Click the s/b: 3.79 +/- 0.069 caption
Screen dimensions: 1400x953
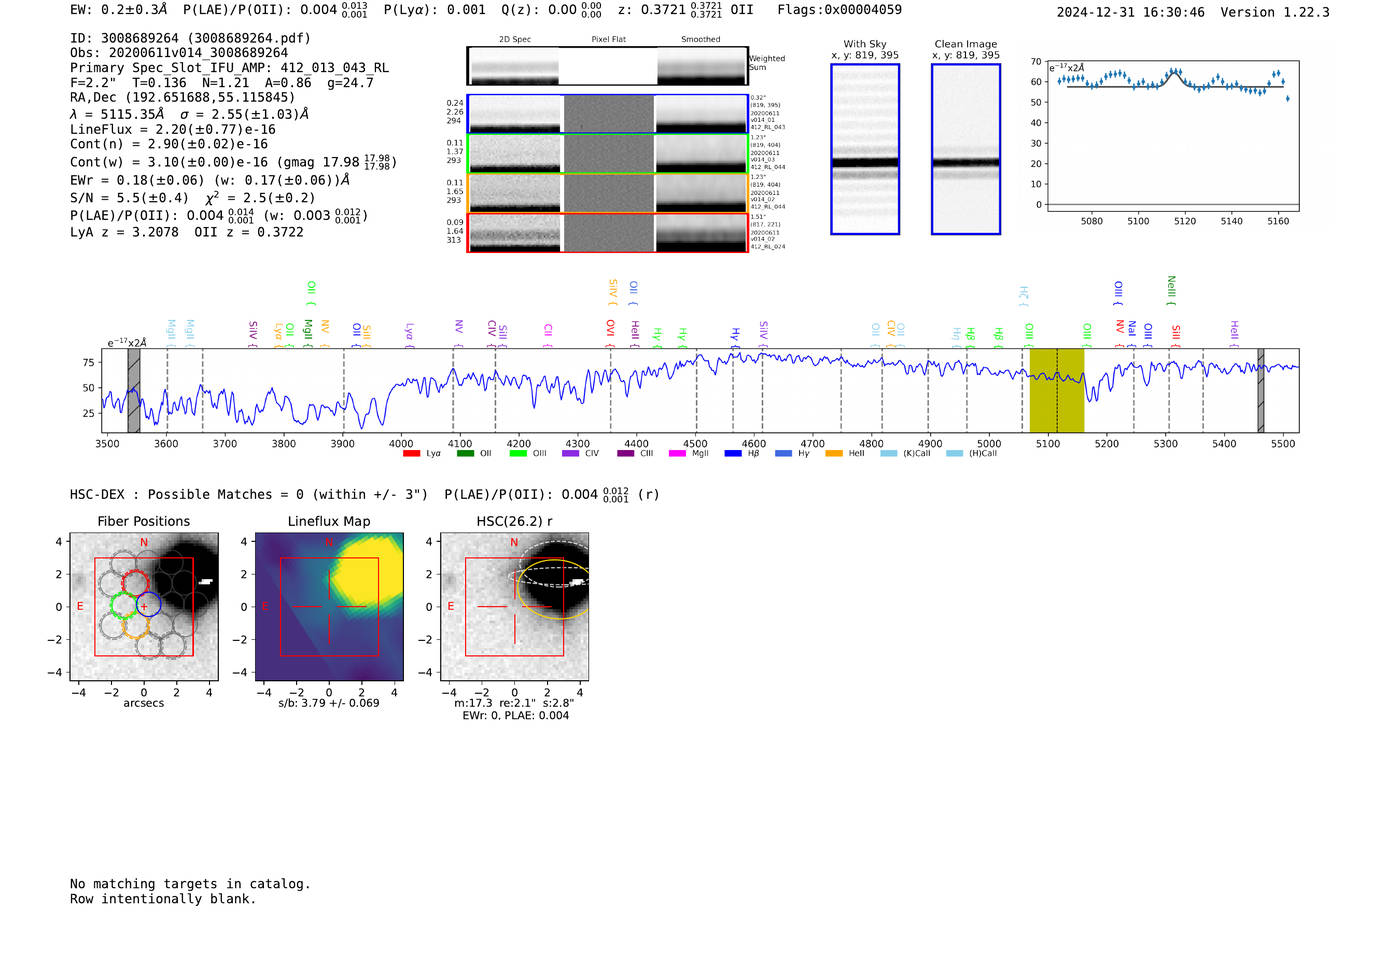point(329,703)
